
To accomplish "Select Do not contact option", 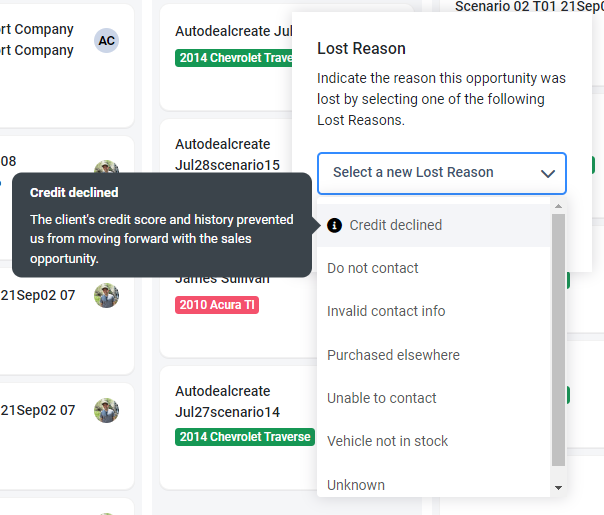I will 434,268.
